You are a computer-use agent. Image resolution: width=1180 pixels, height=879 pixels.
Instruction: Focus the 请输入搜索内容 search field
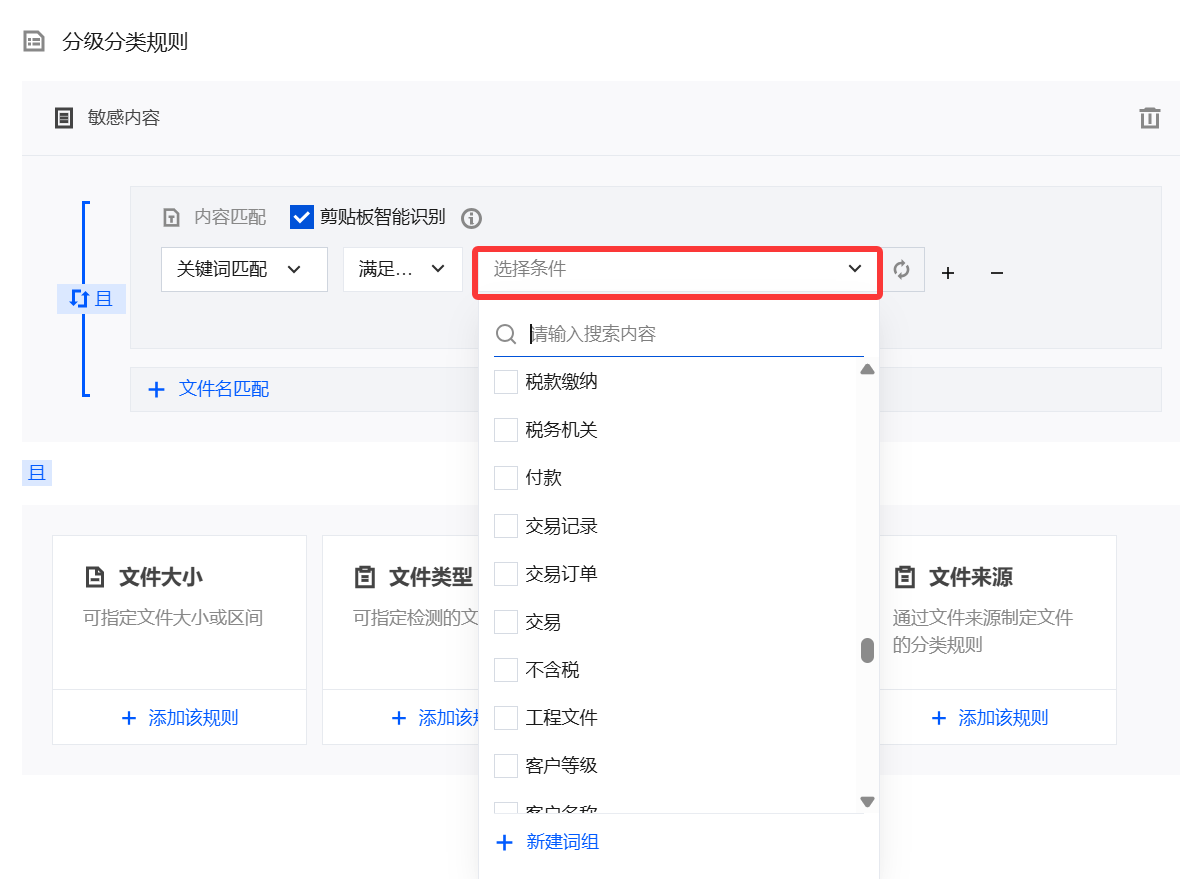pyautogui.click(x=690, y=334)
